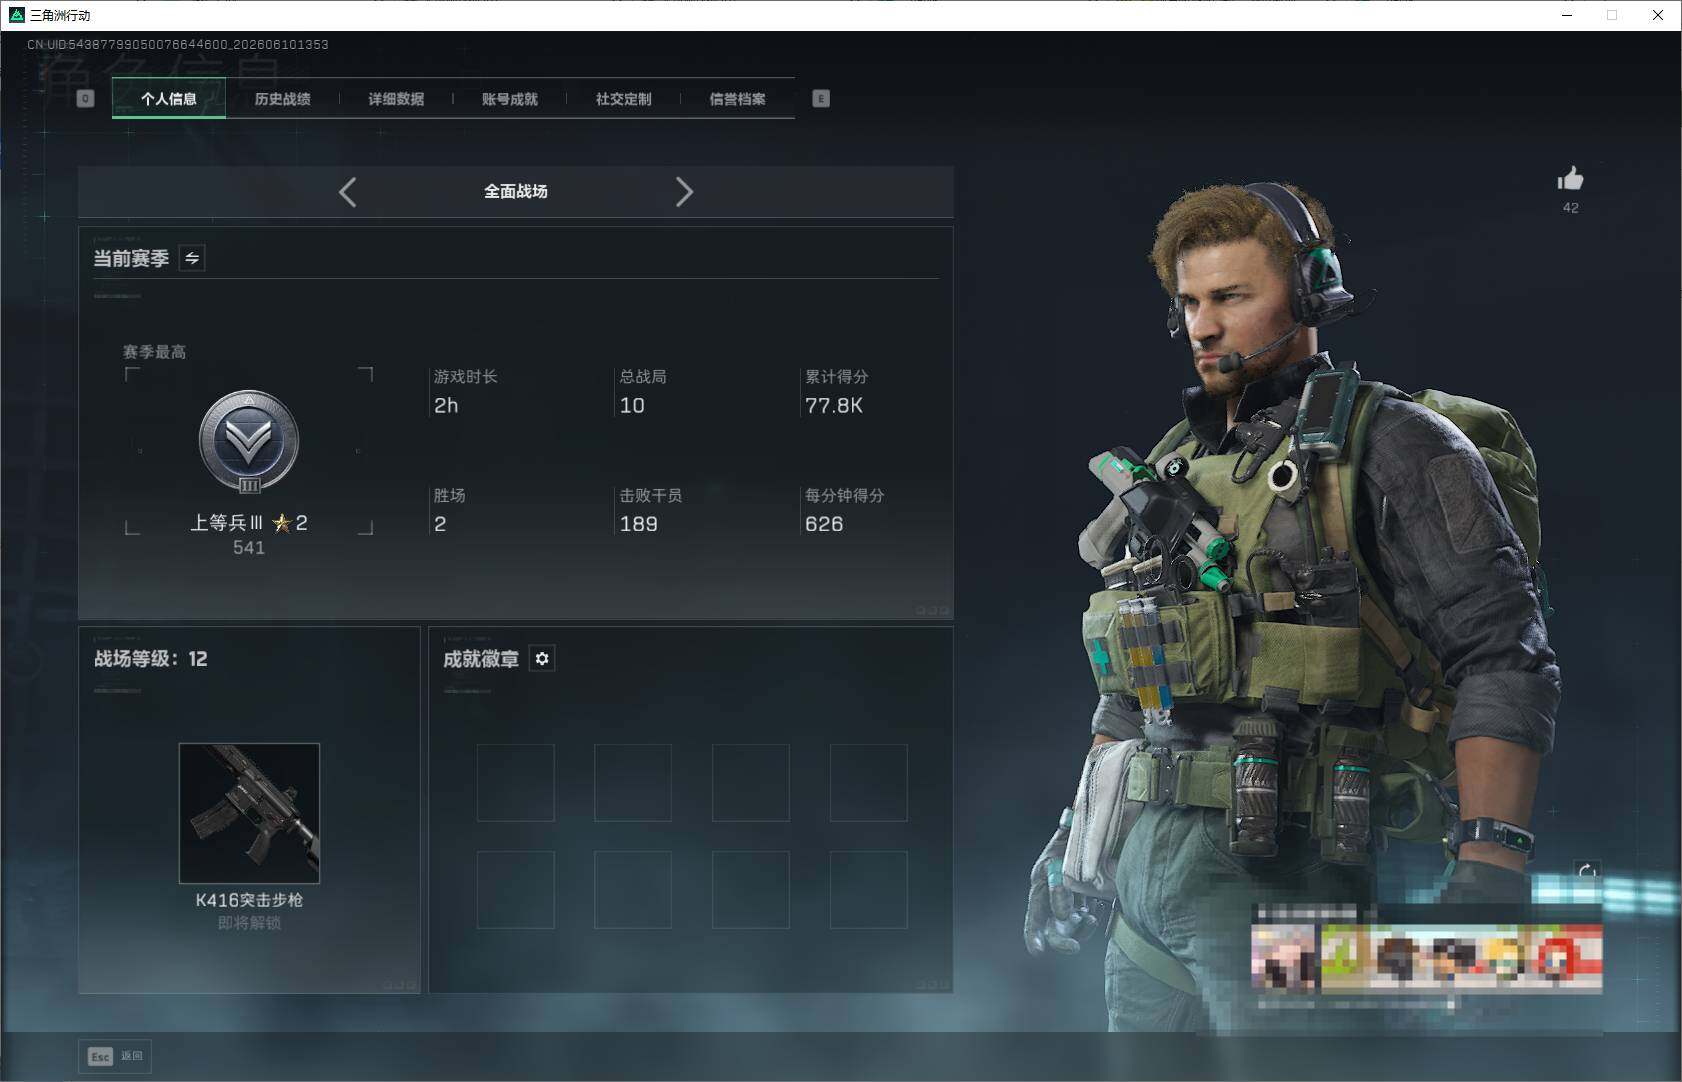Image resolution: width=1682 pixels, height=1082 pixels.
Task: Open the 账号成就 tab
Action: 510,99
